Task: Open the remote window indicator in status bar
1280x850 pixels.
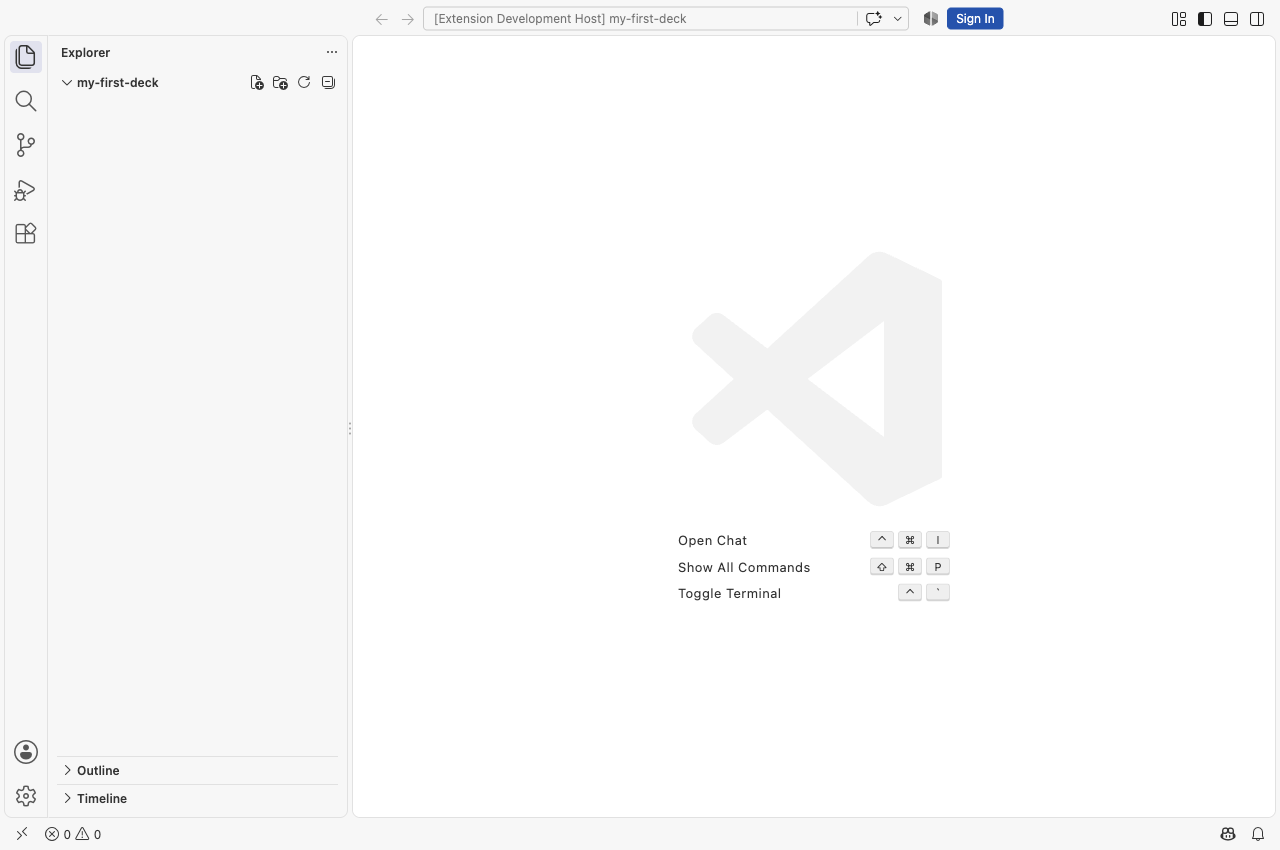Action: point(22,834)
